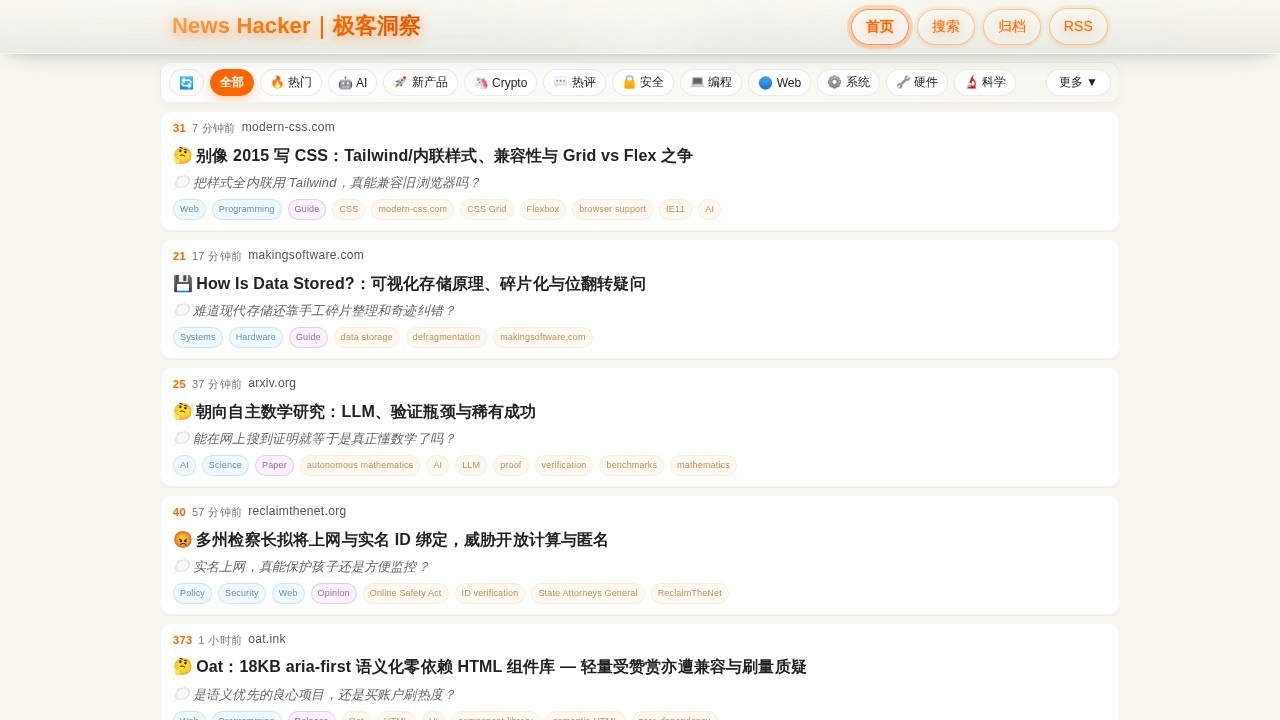Image resolution: width=1280 pixels, height=720 pixels.
Task: Filter by Crypto unicorn category
Action: tap(500, 83)
